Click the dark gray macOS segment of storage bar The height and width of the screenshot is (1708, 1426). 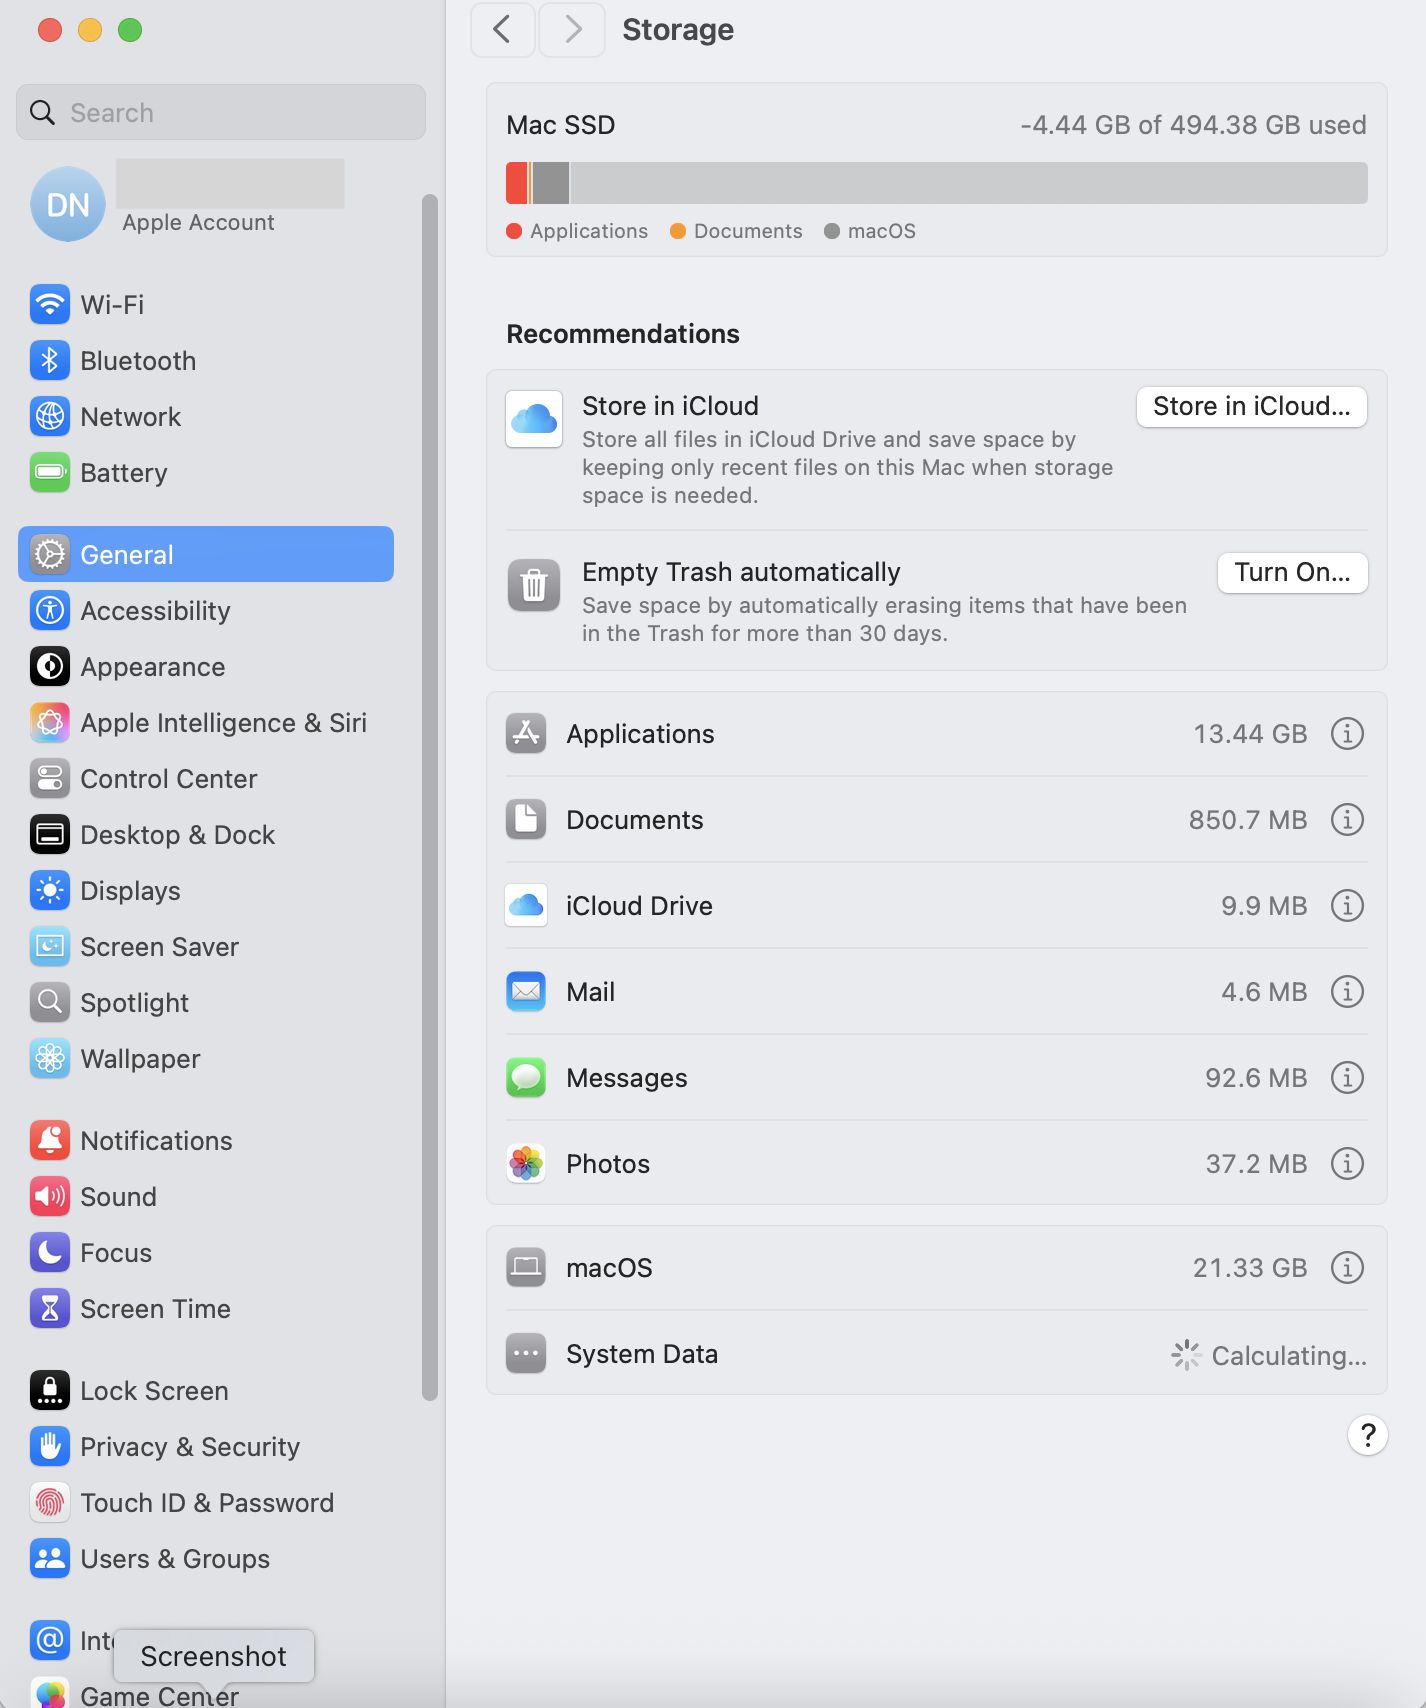(x=551, y=183)
